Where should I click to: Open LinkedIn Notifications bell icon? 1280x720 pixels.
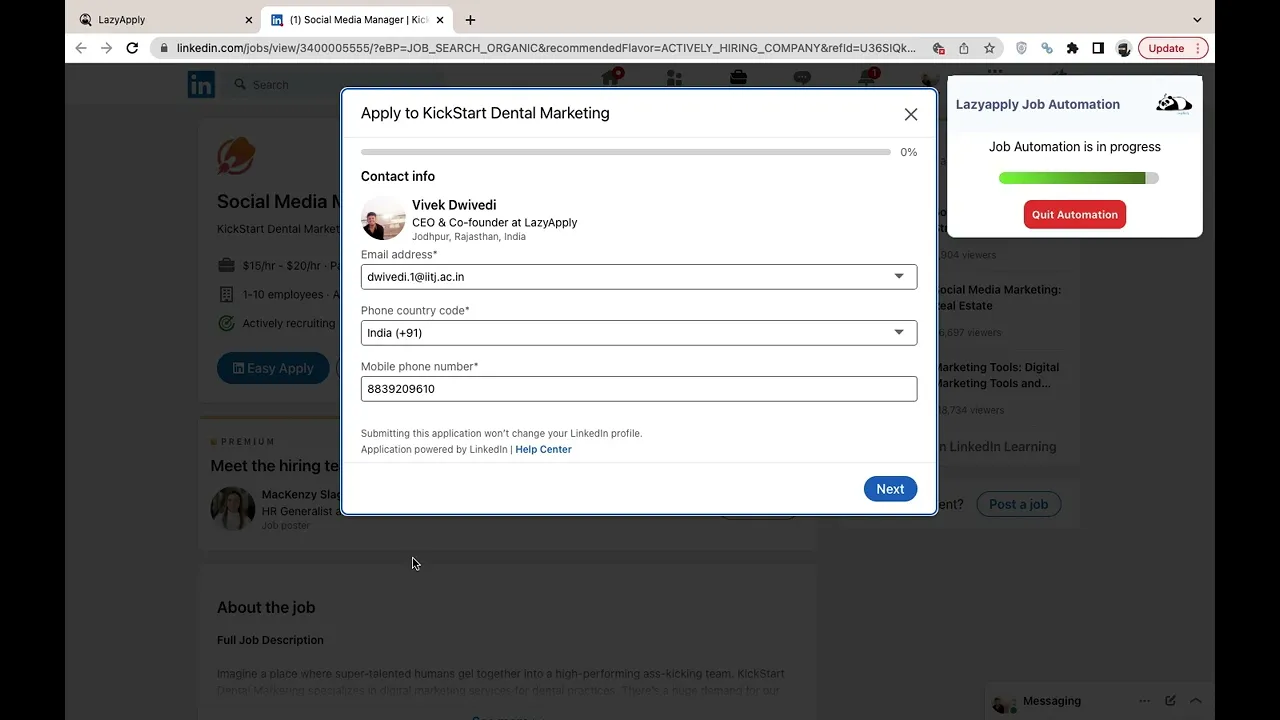pyautogui.click(x=866, y=78)
